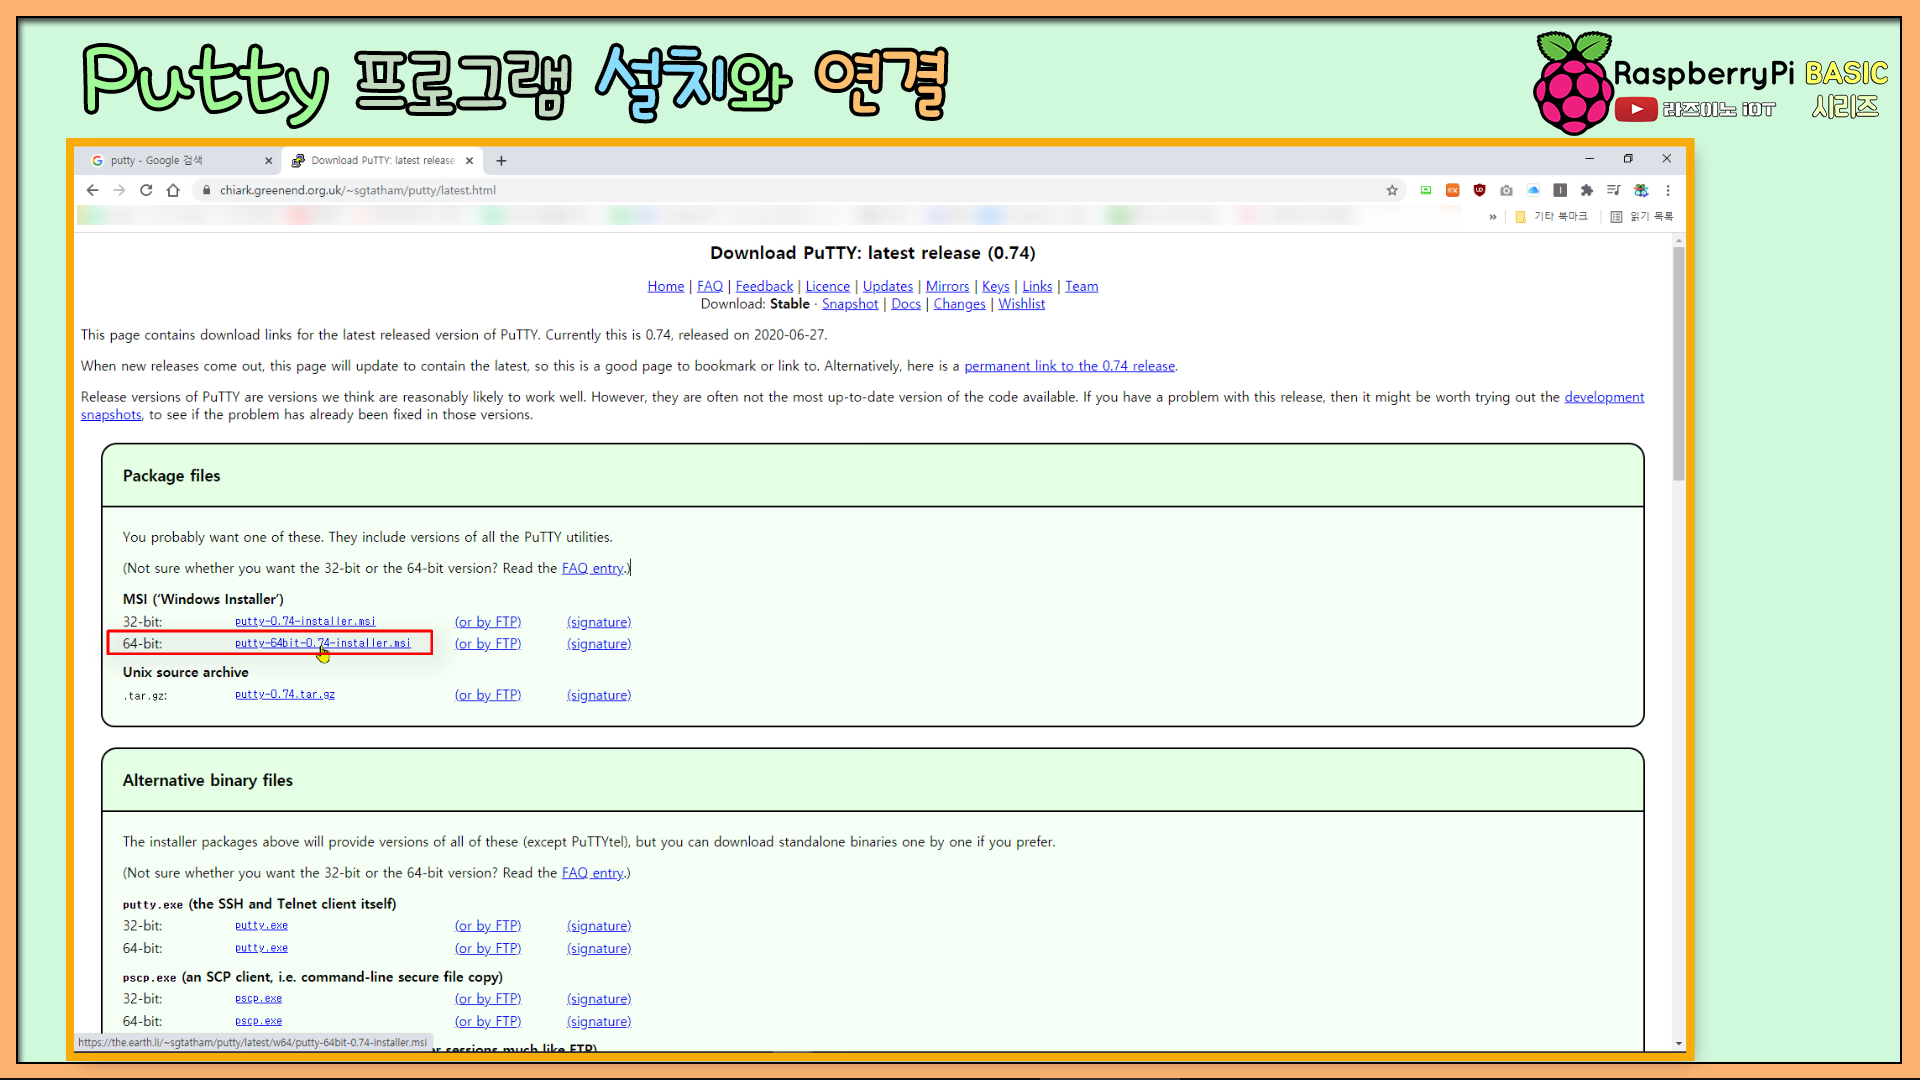Open the 읽기 목록 reading list
The image size is (1920, 1080).
(x=1641, y=217)
